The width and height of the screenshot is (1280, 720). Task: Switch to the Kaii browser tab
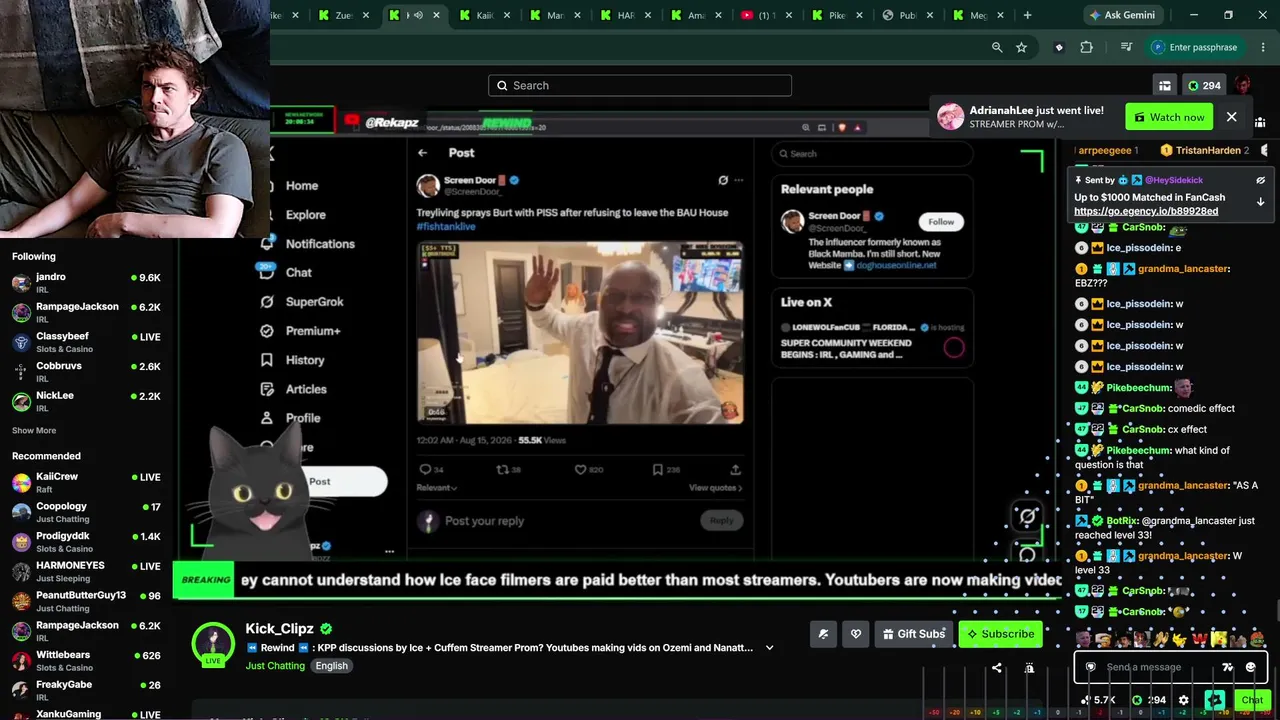pos(484,15)
